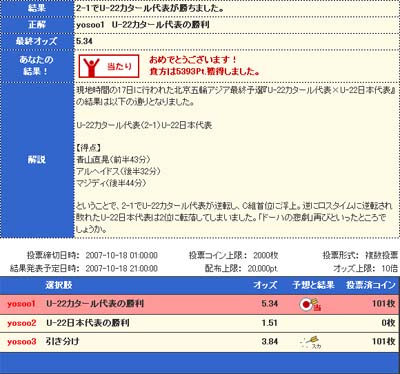400x374 pixels.
Task: Click the score line U-22カタール代表(2-1)U-22日本代表
Action: pyautogui.click(x=144, y=125)
